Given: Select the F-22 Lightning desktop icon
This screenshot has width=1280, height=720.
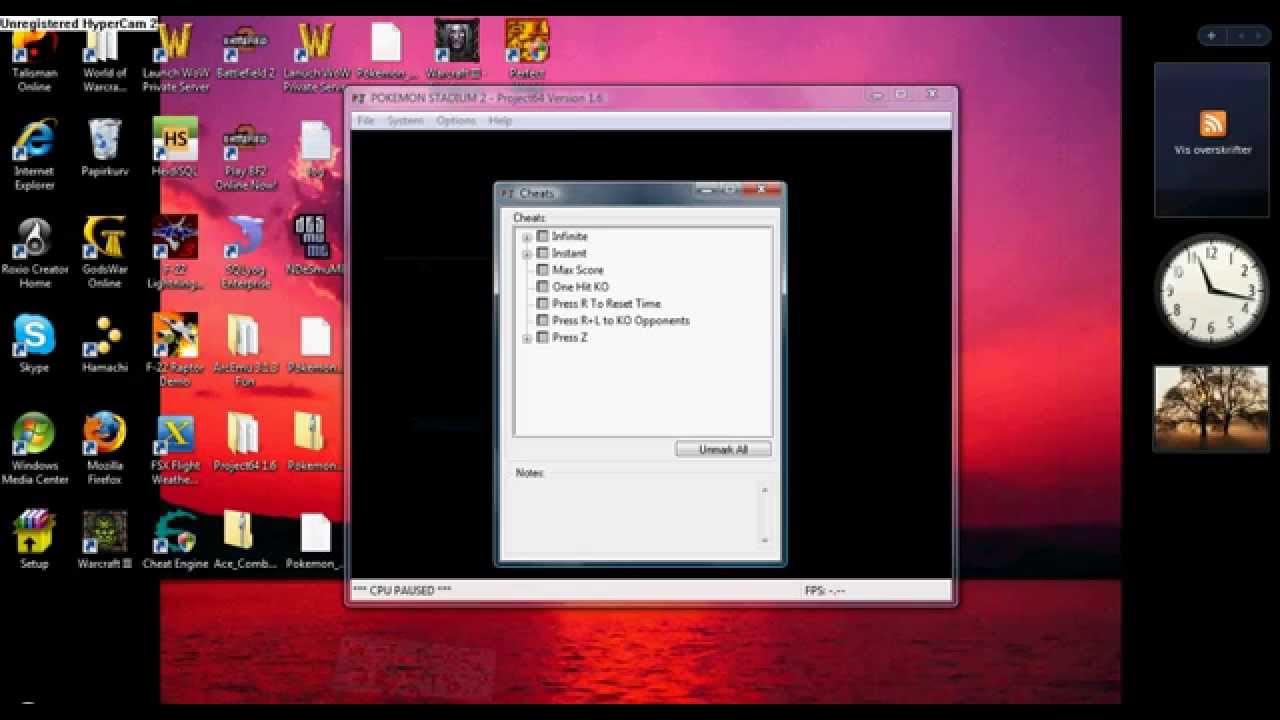Looking at the screenshot, I should point(175,254).
